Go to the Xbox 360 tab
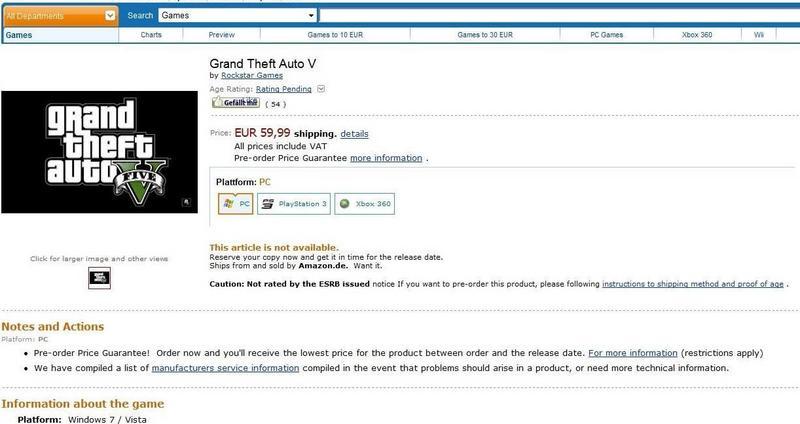 697,35
